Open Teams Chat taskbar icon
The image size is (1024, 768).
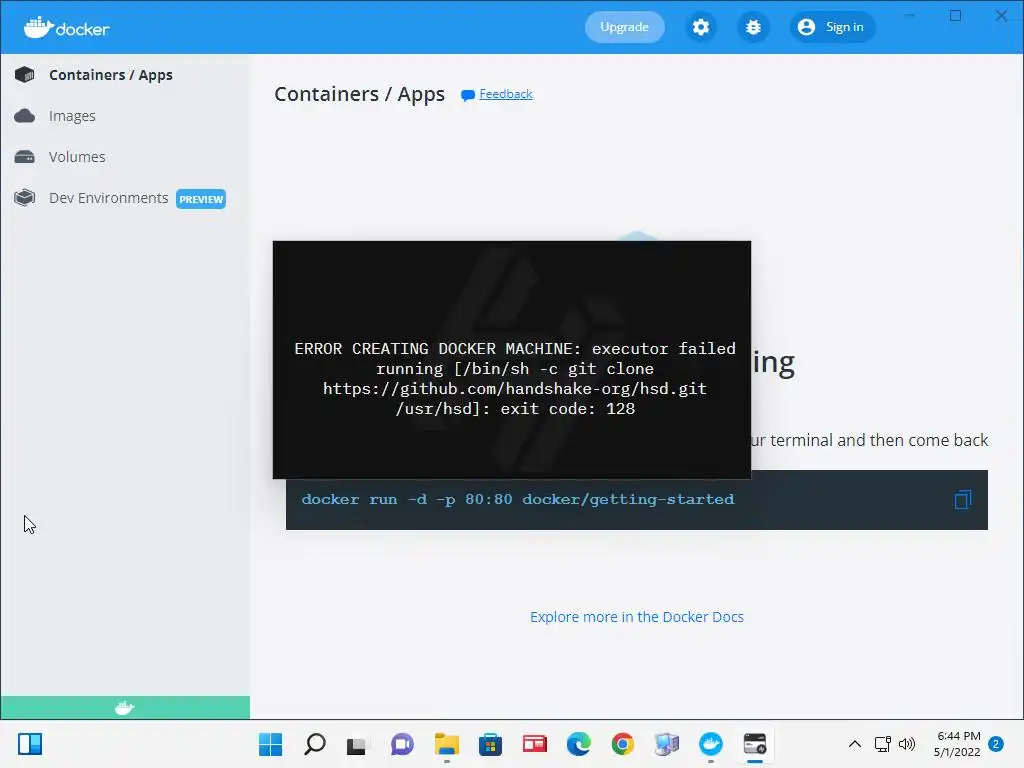coord(402,744)
